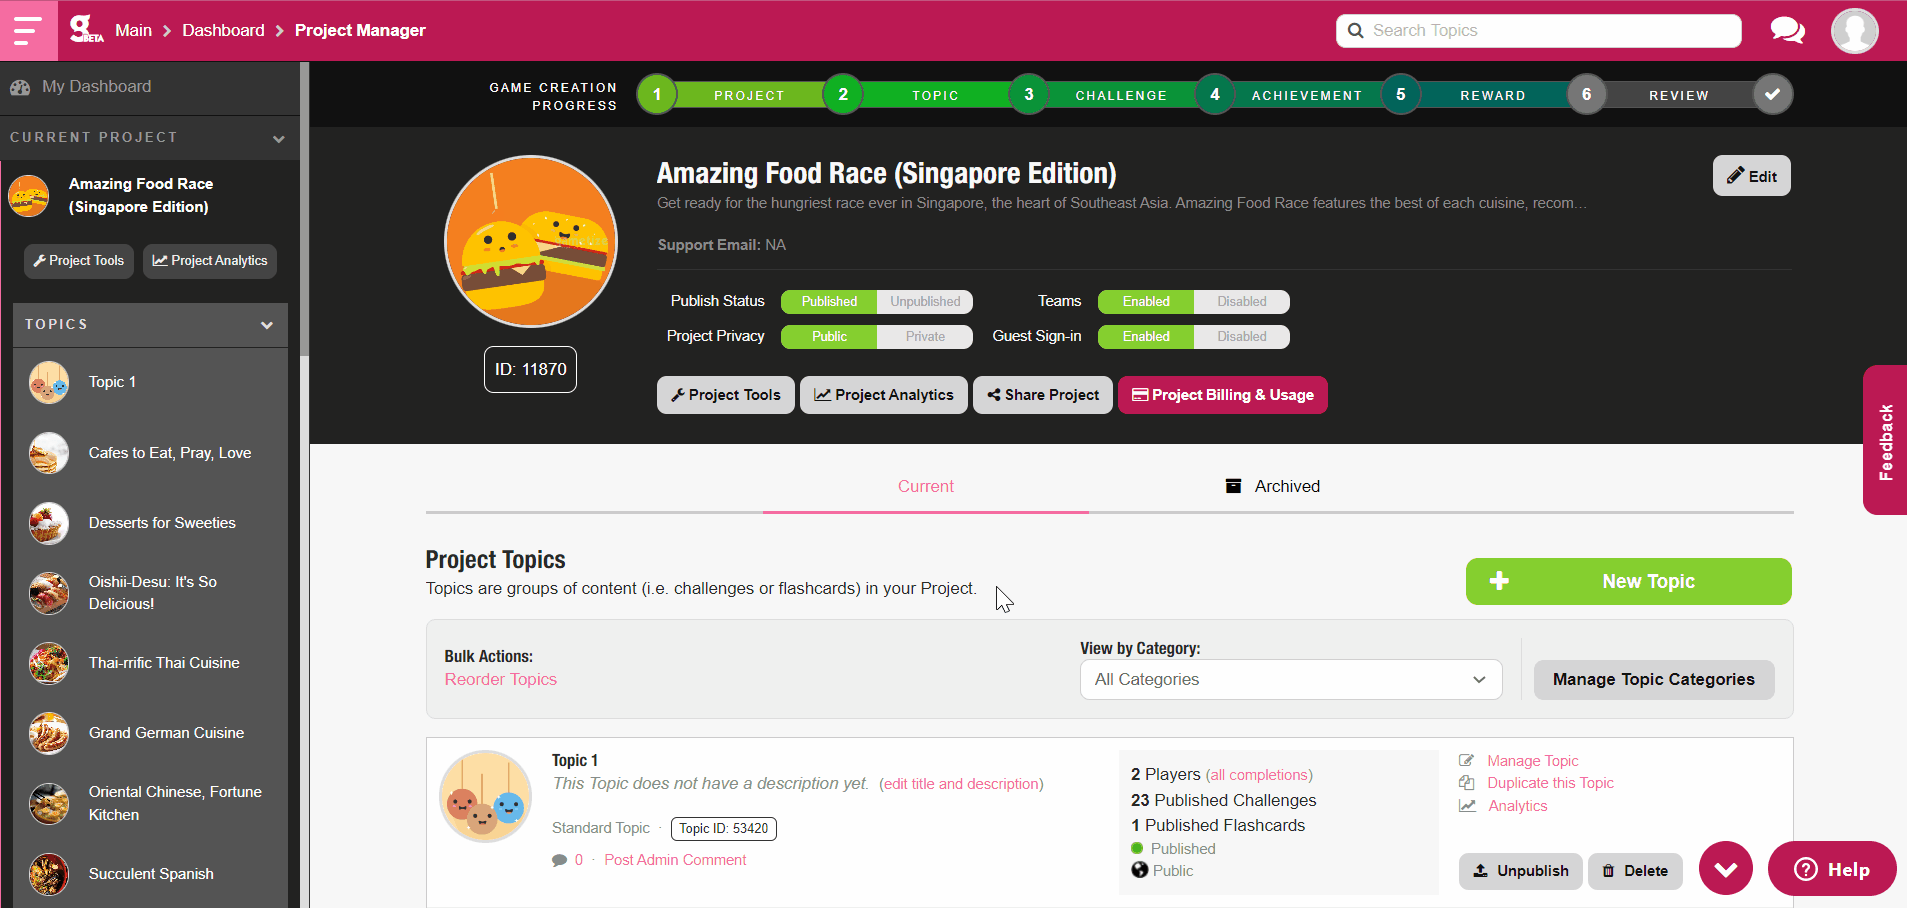Click the round scroll-down arrow button
1907x908 pixels.
pos(1725,868)
